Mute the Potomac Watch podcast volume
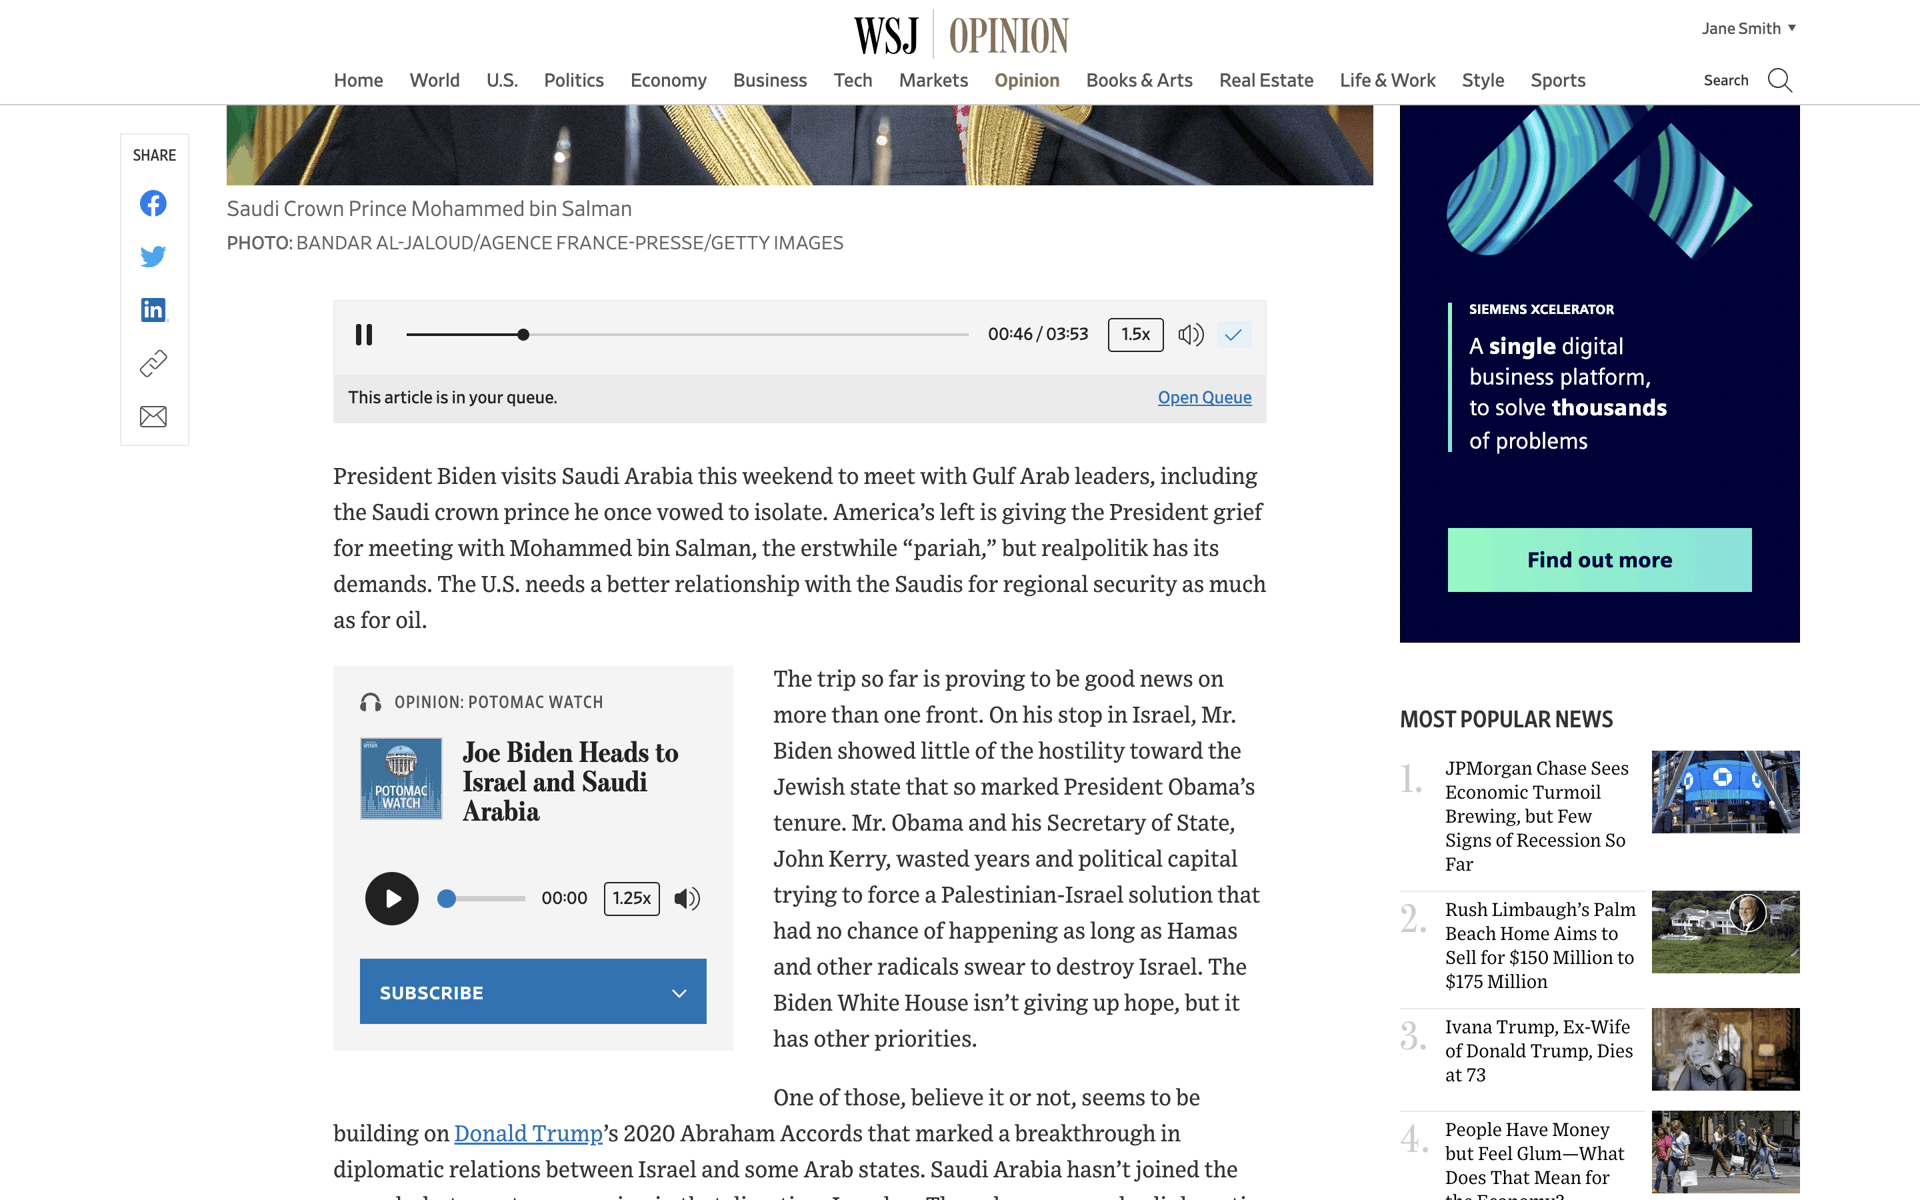1920x1200 pixels. tap(687, 898)
